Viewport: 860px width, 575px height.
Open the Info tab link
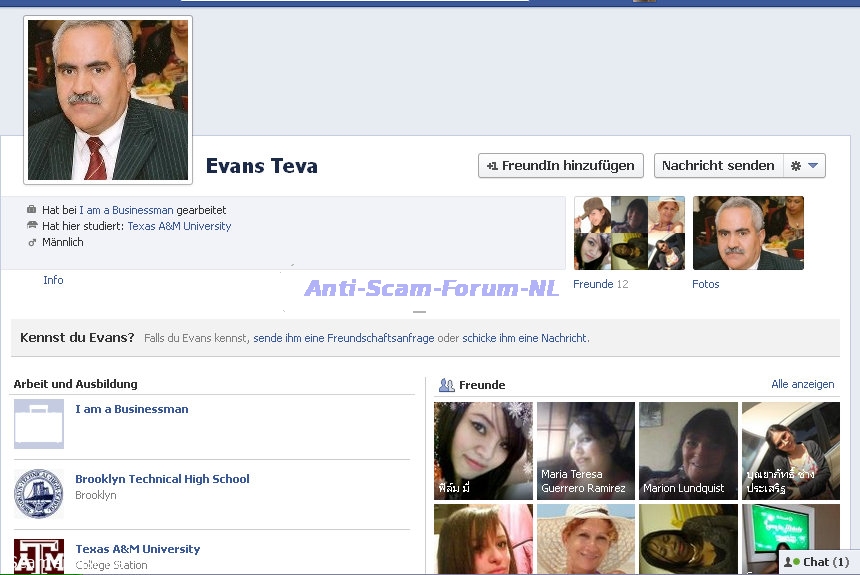(x=53, y=280)
